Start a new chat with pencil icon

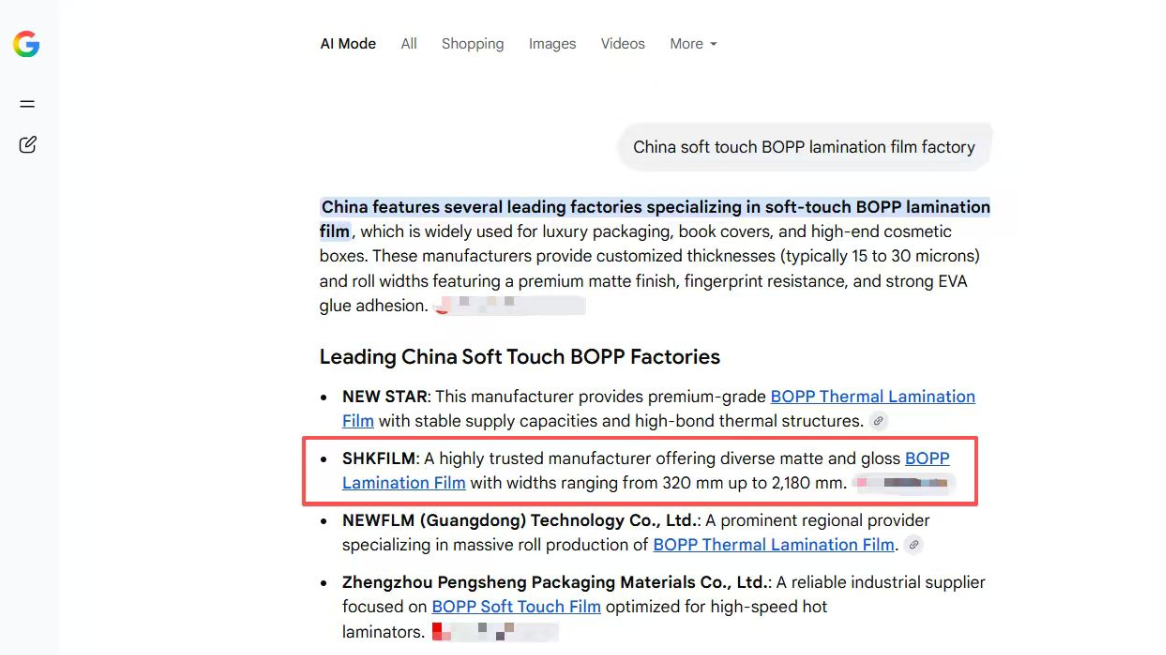click(28, 144)
